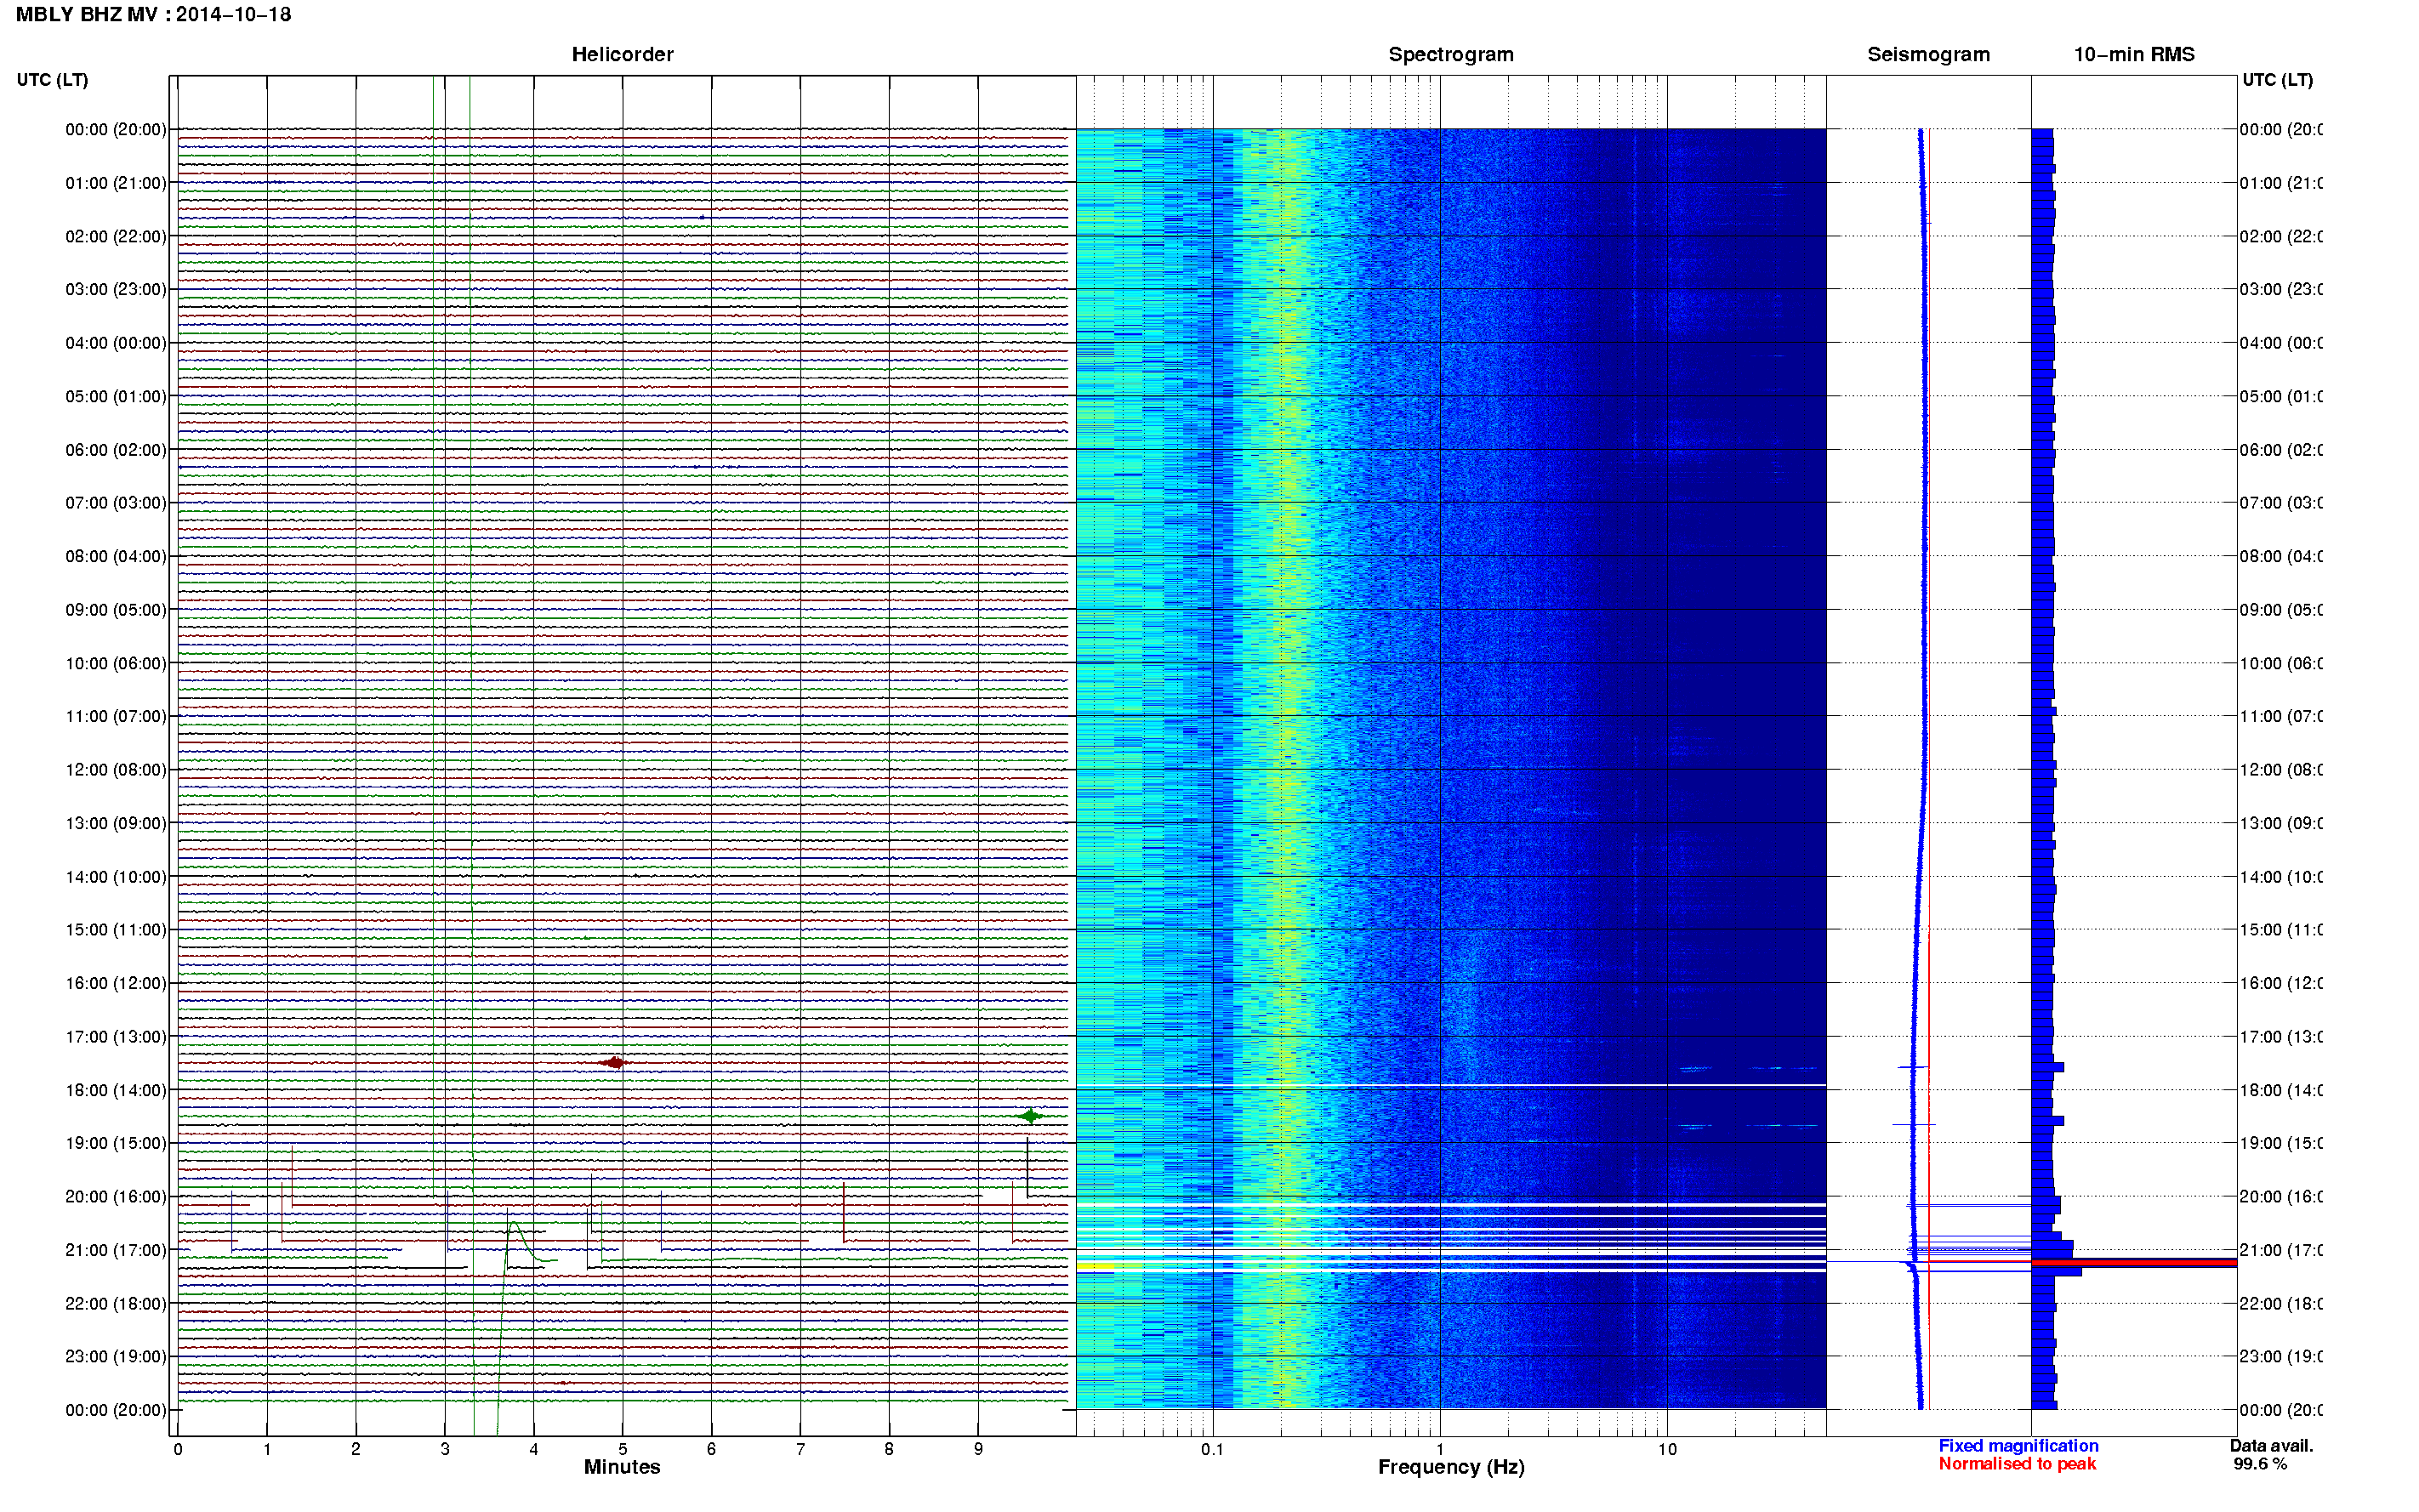This screenshot has height=1512, width=2419.
Task: Click the yellow low-frequency patch in spectrogram
Action: (1095, 1267)
